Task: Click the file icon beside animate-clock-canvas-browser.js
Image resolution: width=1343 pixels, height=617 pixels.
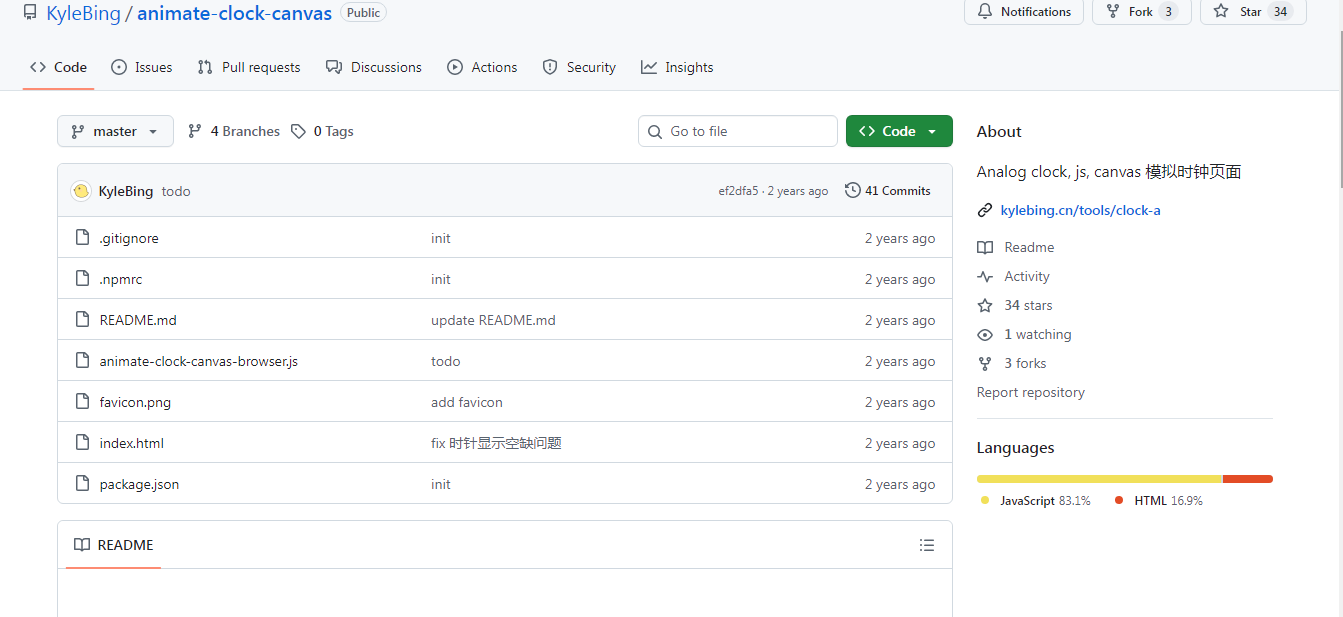Action: click(82, 361)
